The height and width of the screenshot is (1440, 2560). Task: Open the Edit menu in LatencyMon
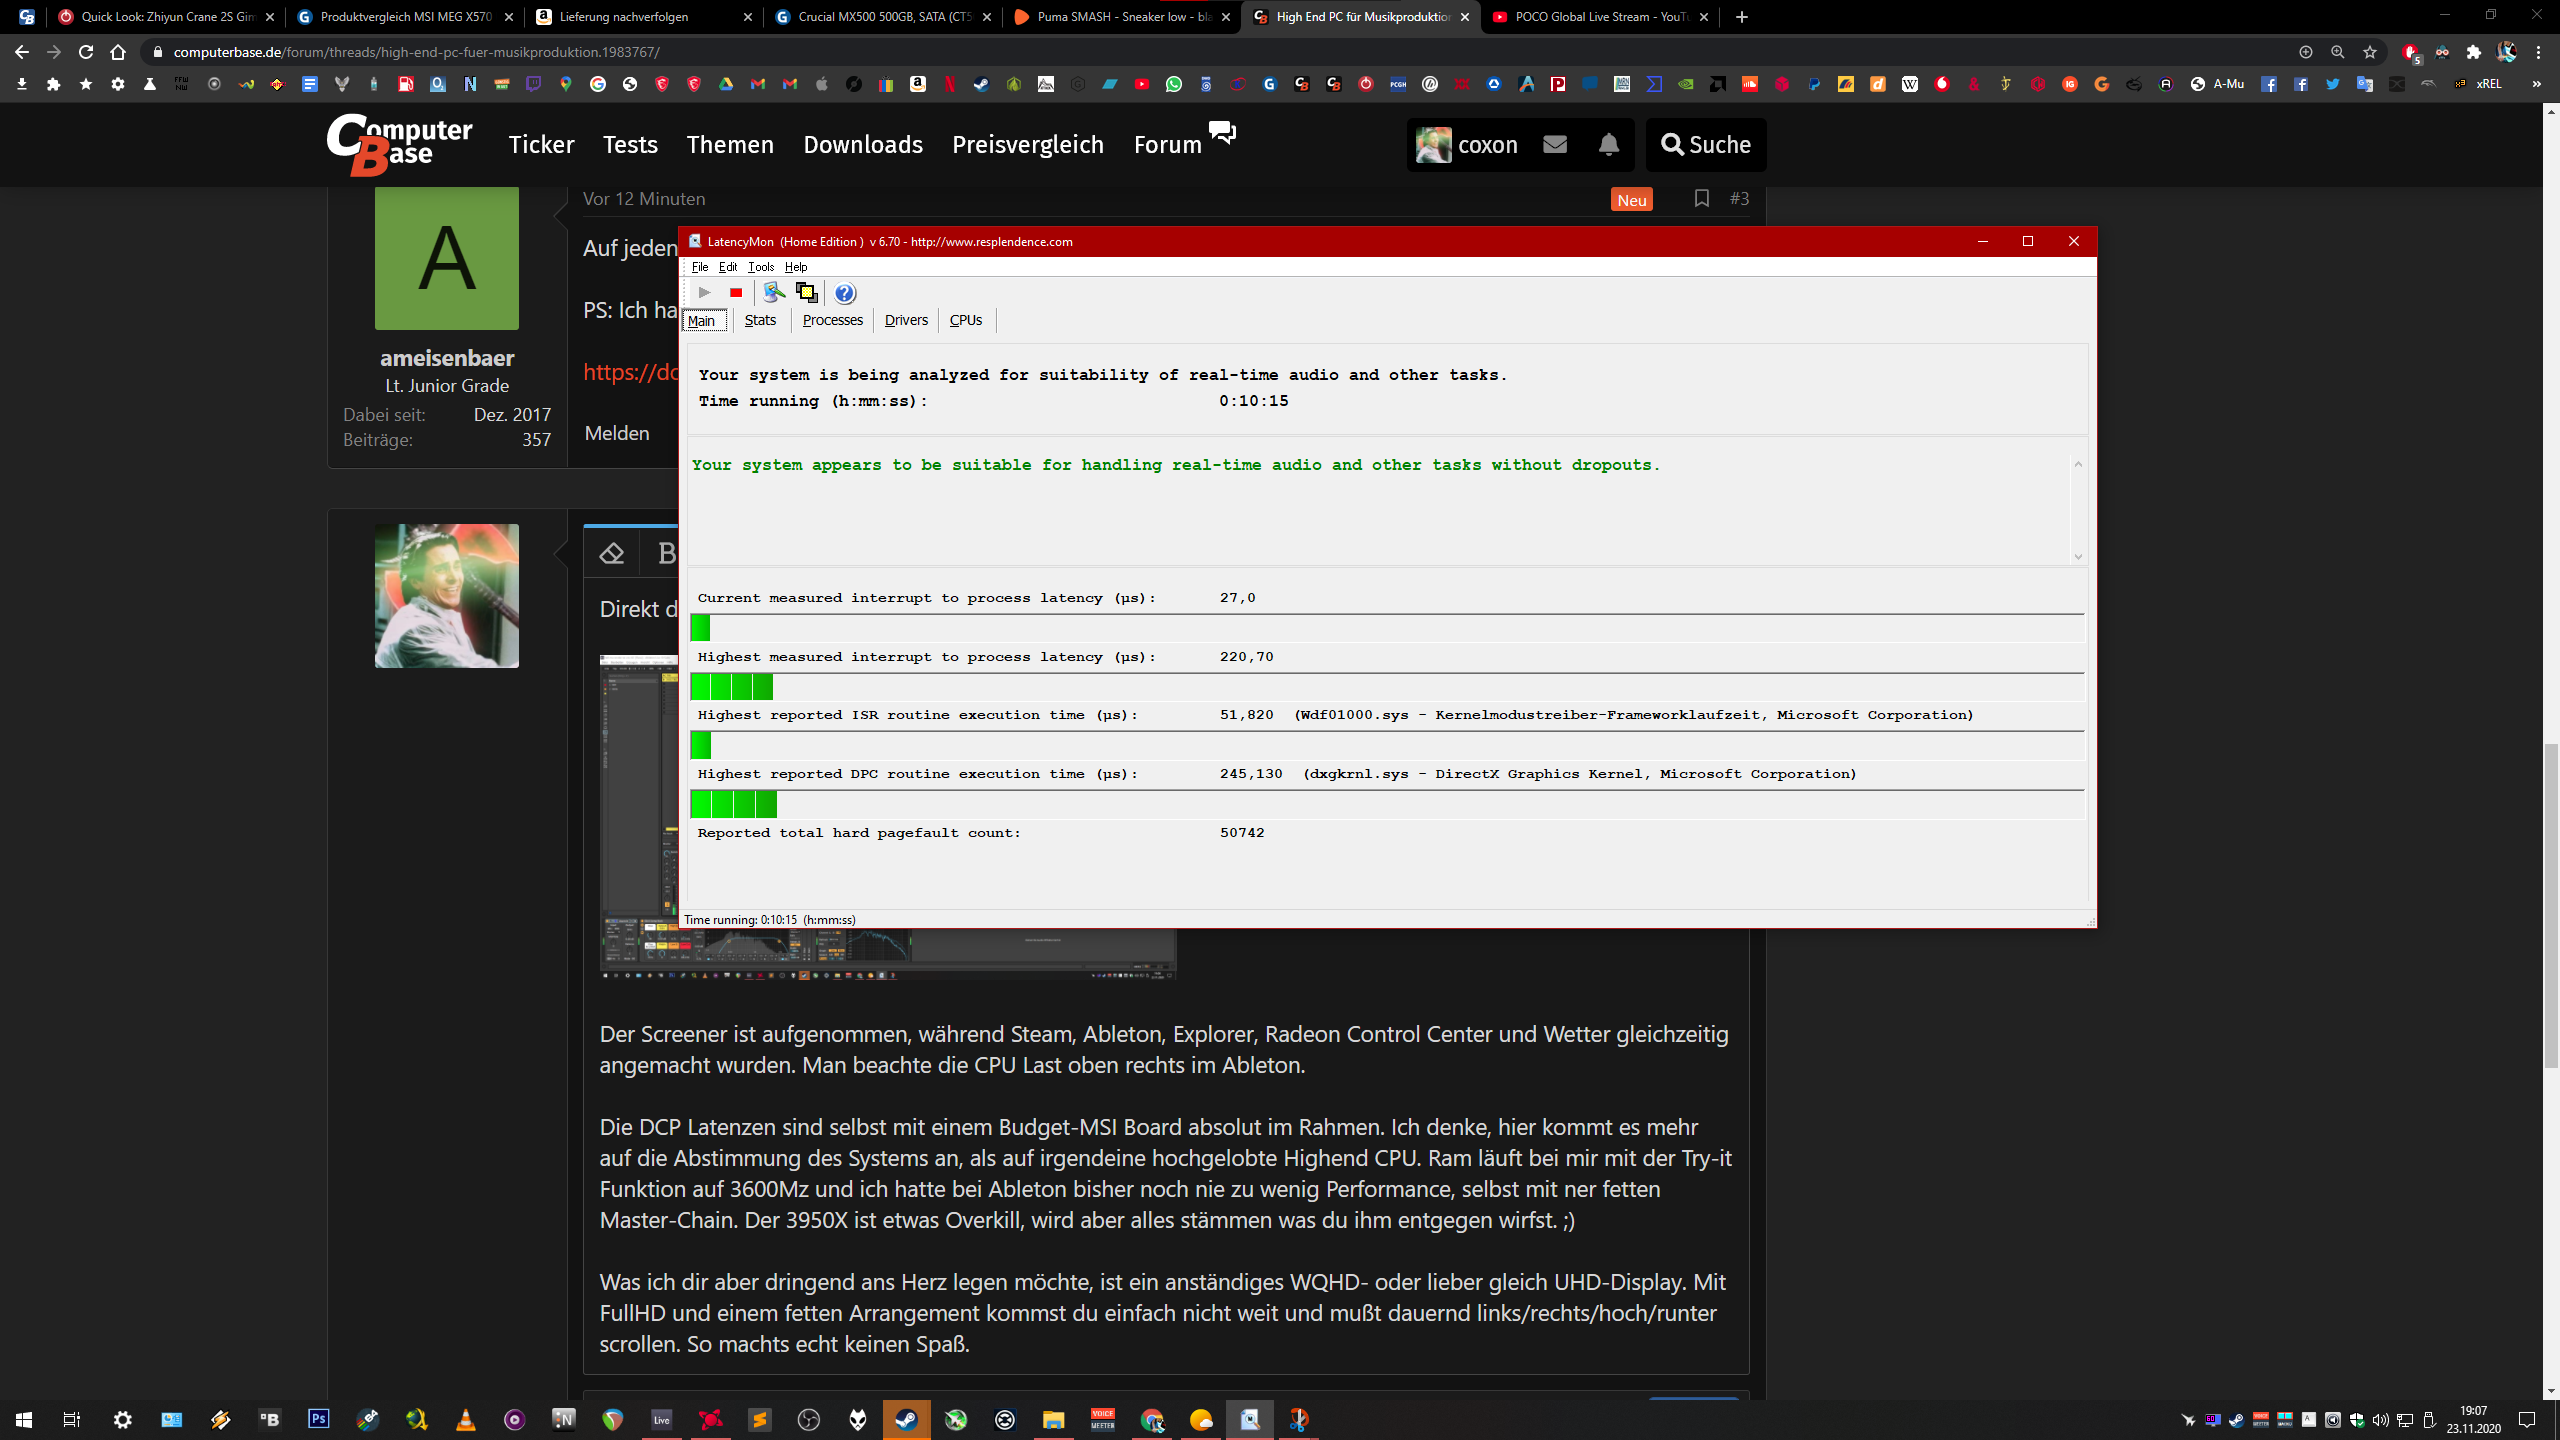click(x=728, y=267)
